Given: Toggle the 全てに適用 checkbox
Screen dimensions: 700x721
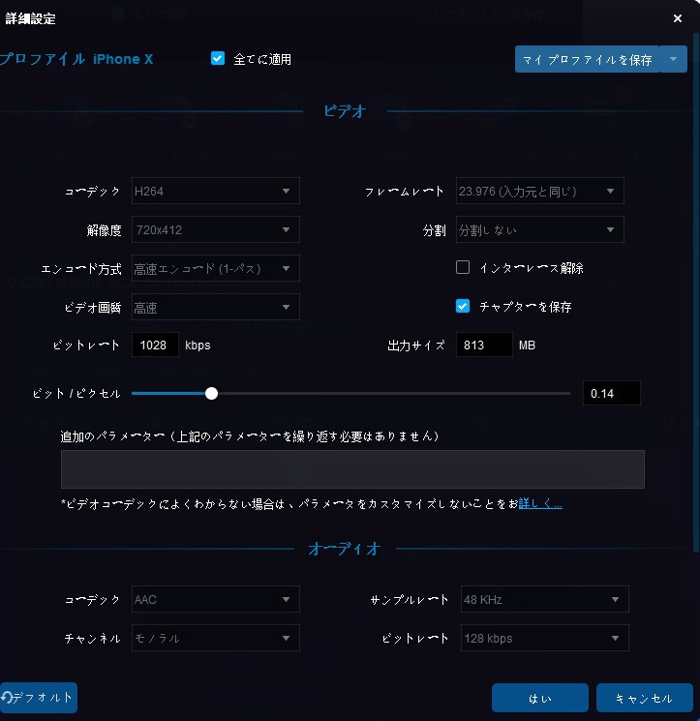Looking at the screenshot, I should coord(218,59).
